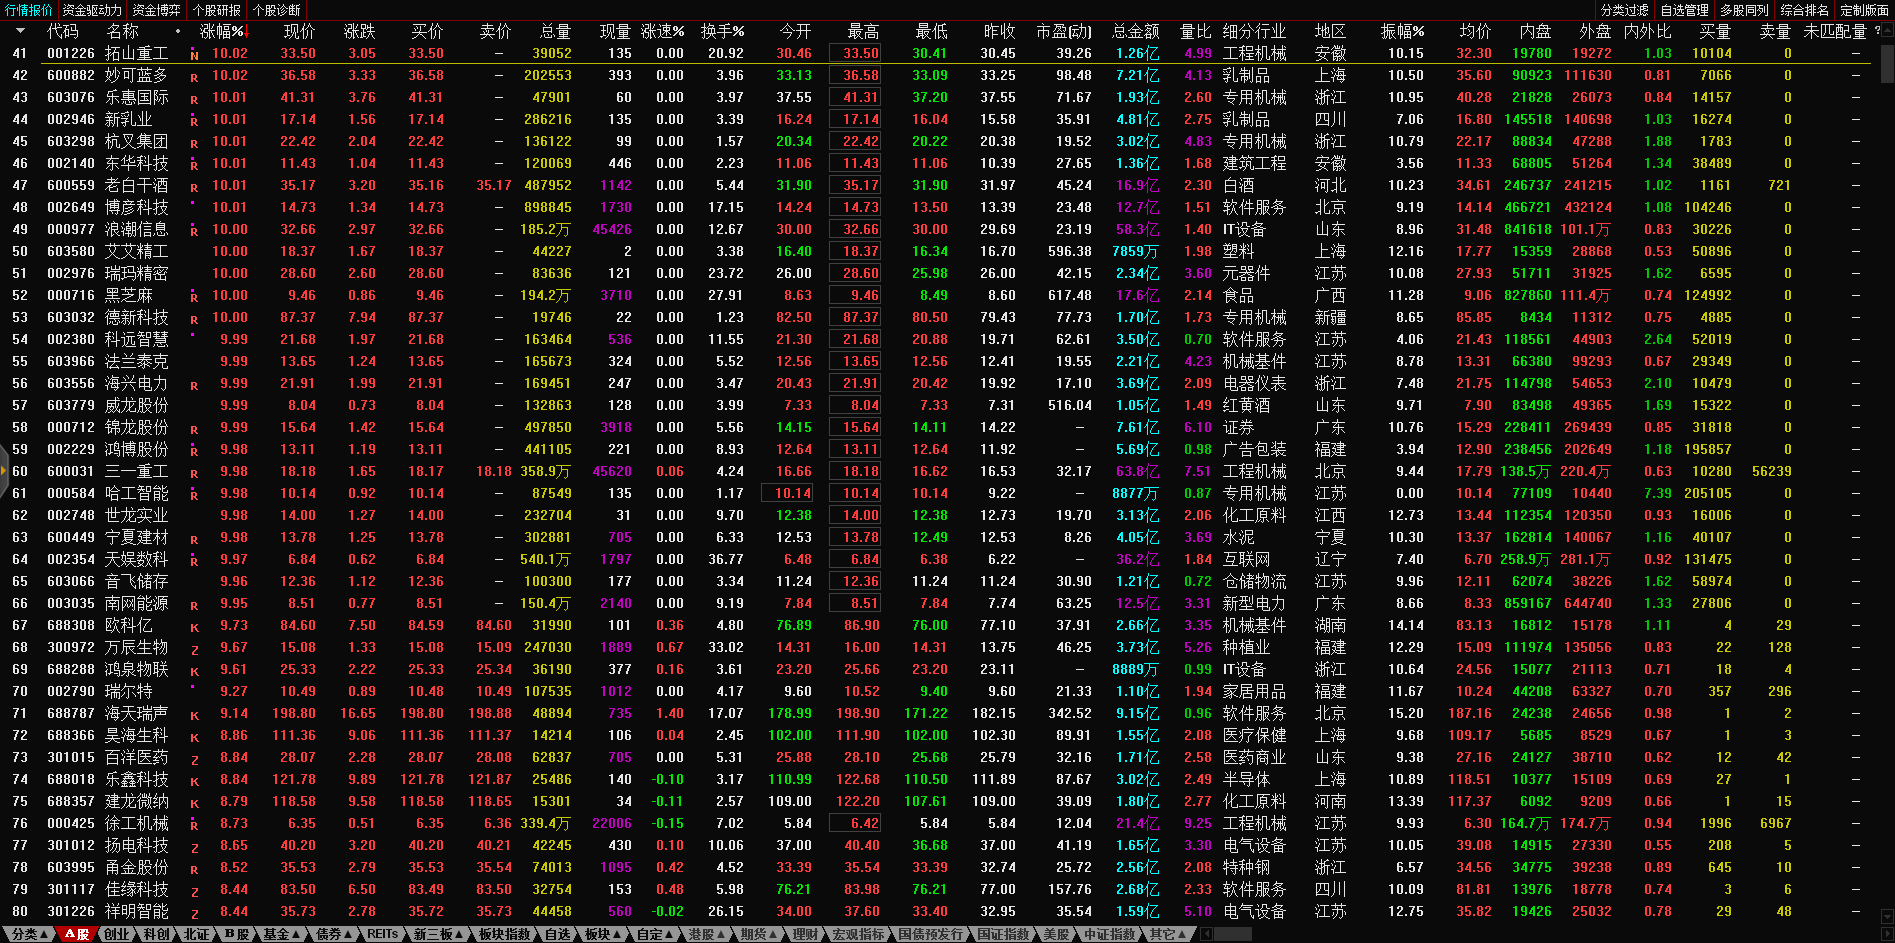
Task: Click the dot marker column header
Action: click(178, 31)
